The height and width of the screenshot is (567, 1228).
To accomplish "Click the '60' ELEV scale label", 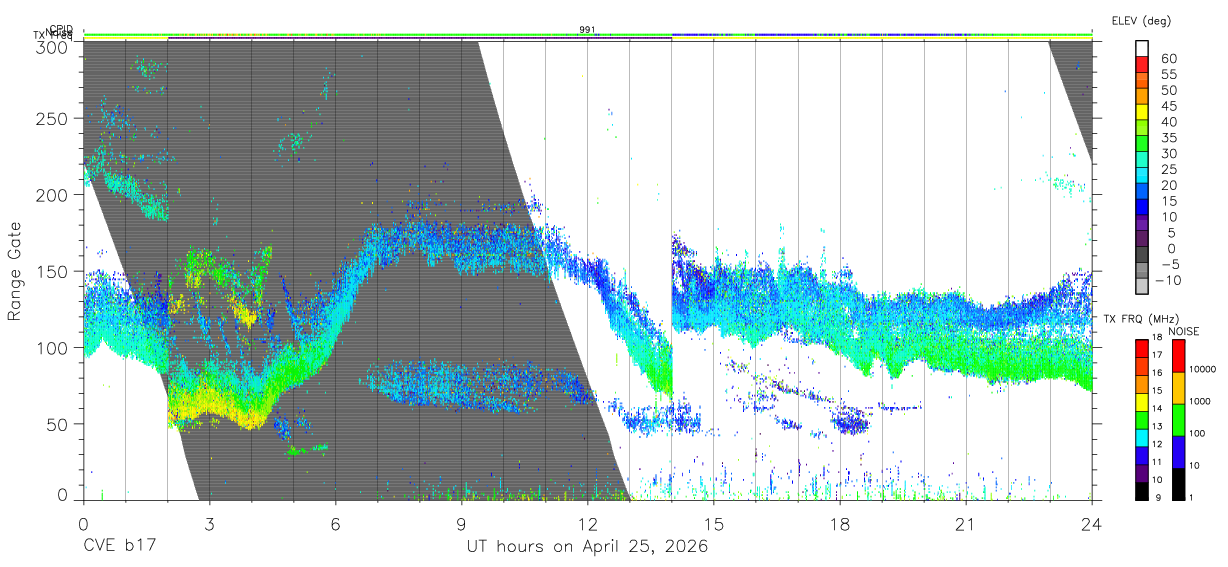I will [1168, 58].
